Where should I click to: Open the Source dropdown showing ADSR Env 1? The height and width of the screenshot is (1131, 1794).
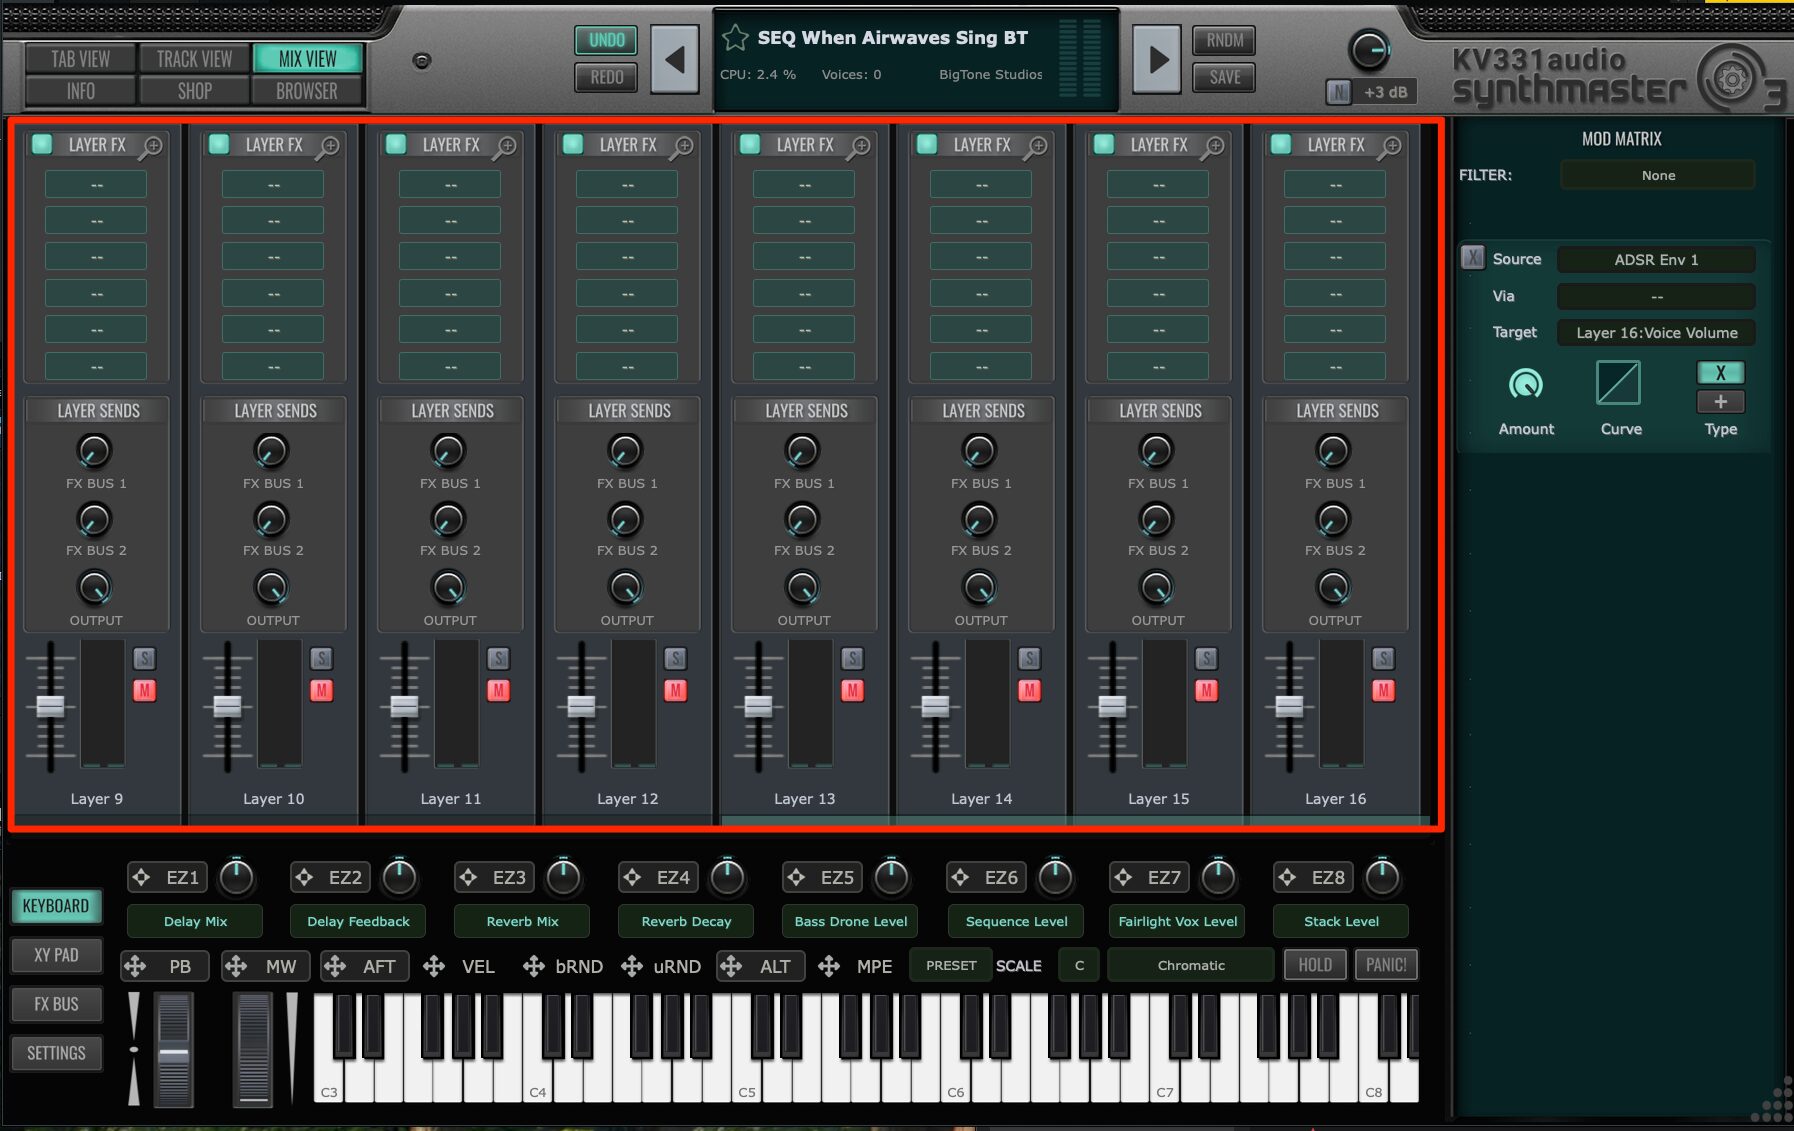tap(1655, 260)
